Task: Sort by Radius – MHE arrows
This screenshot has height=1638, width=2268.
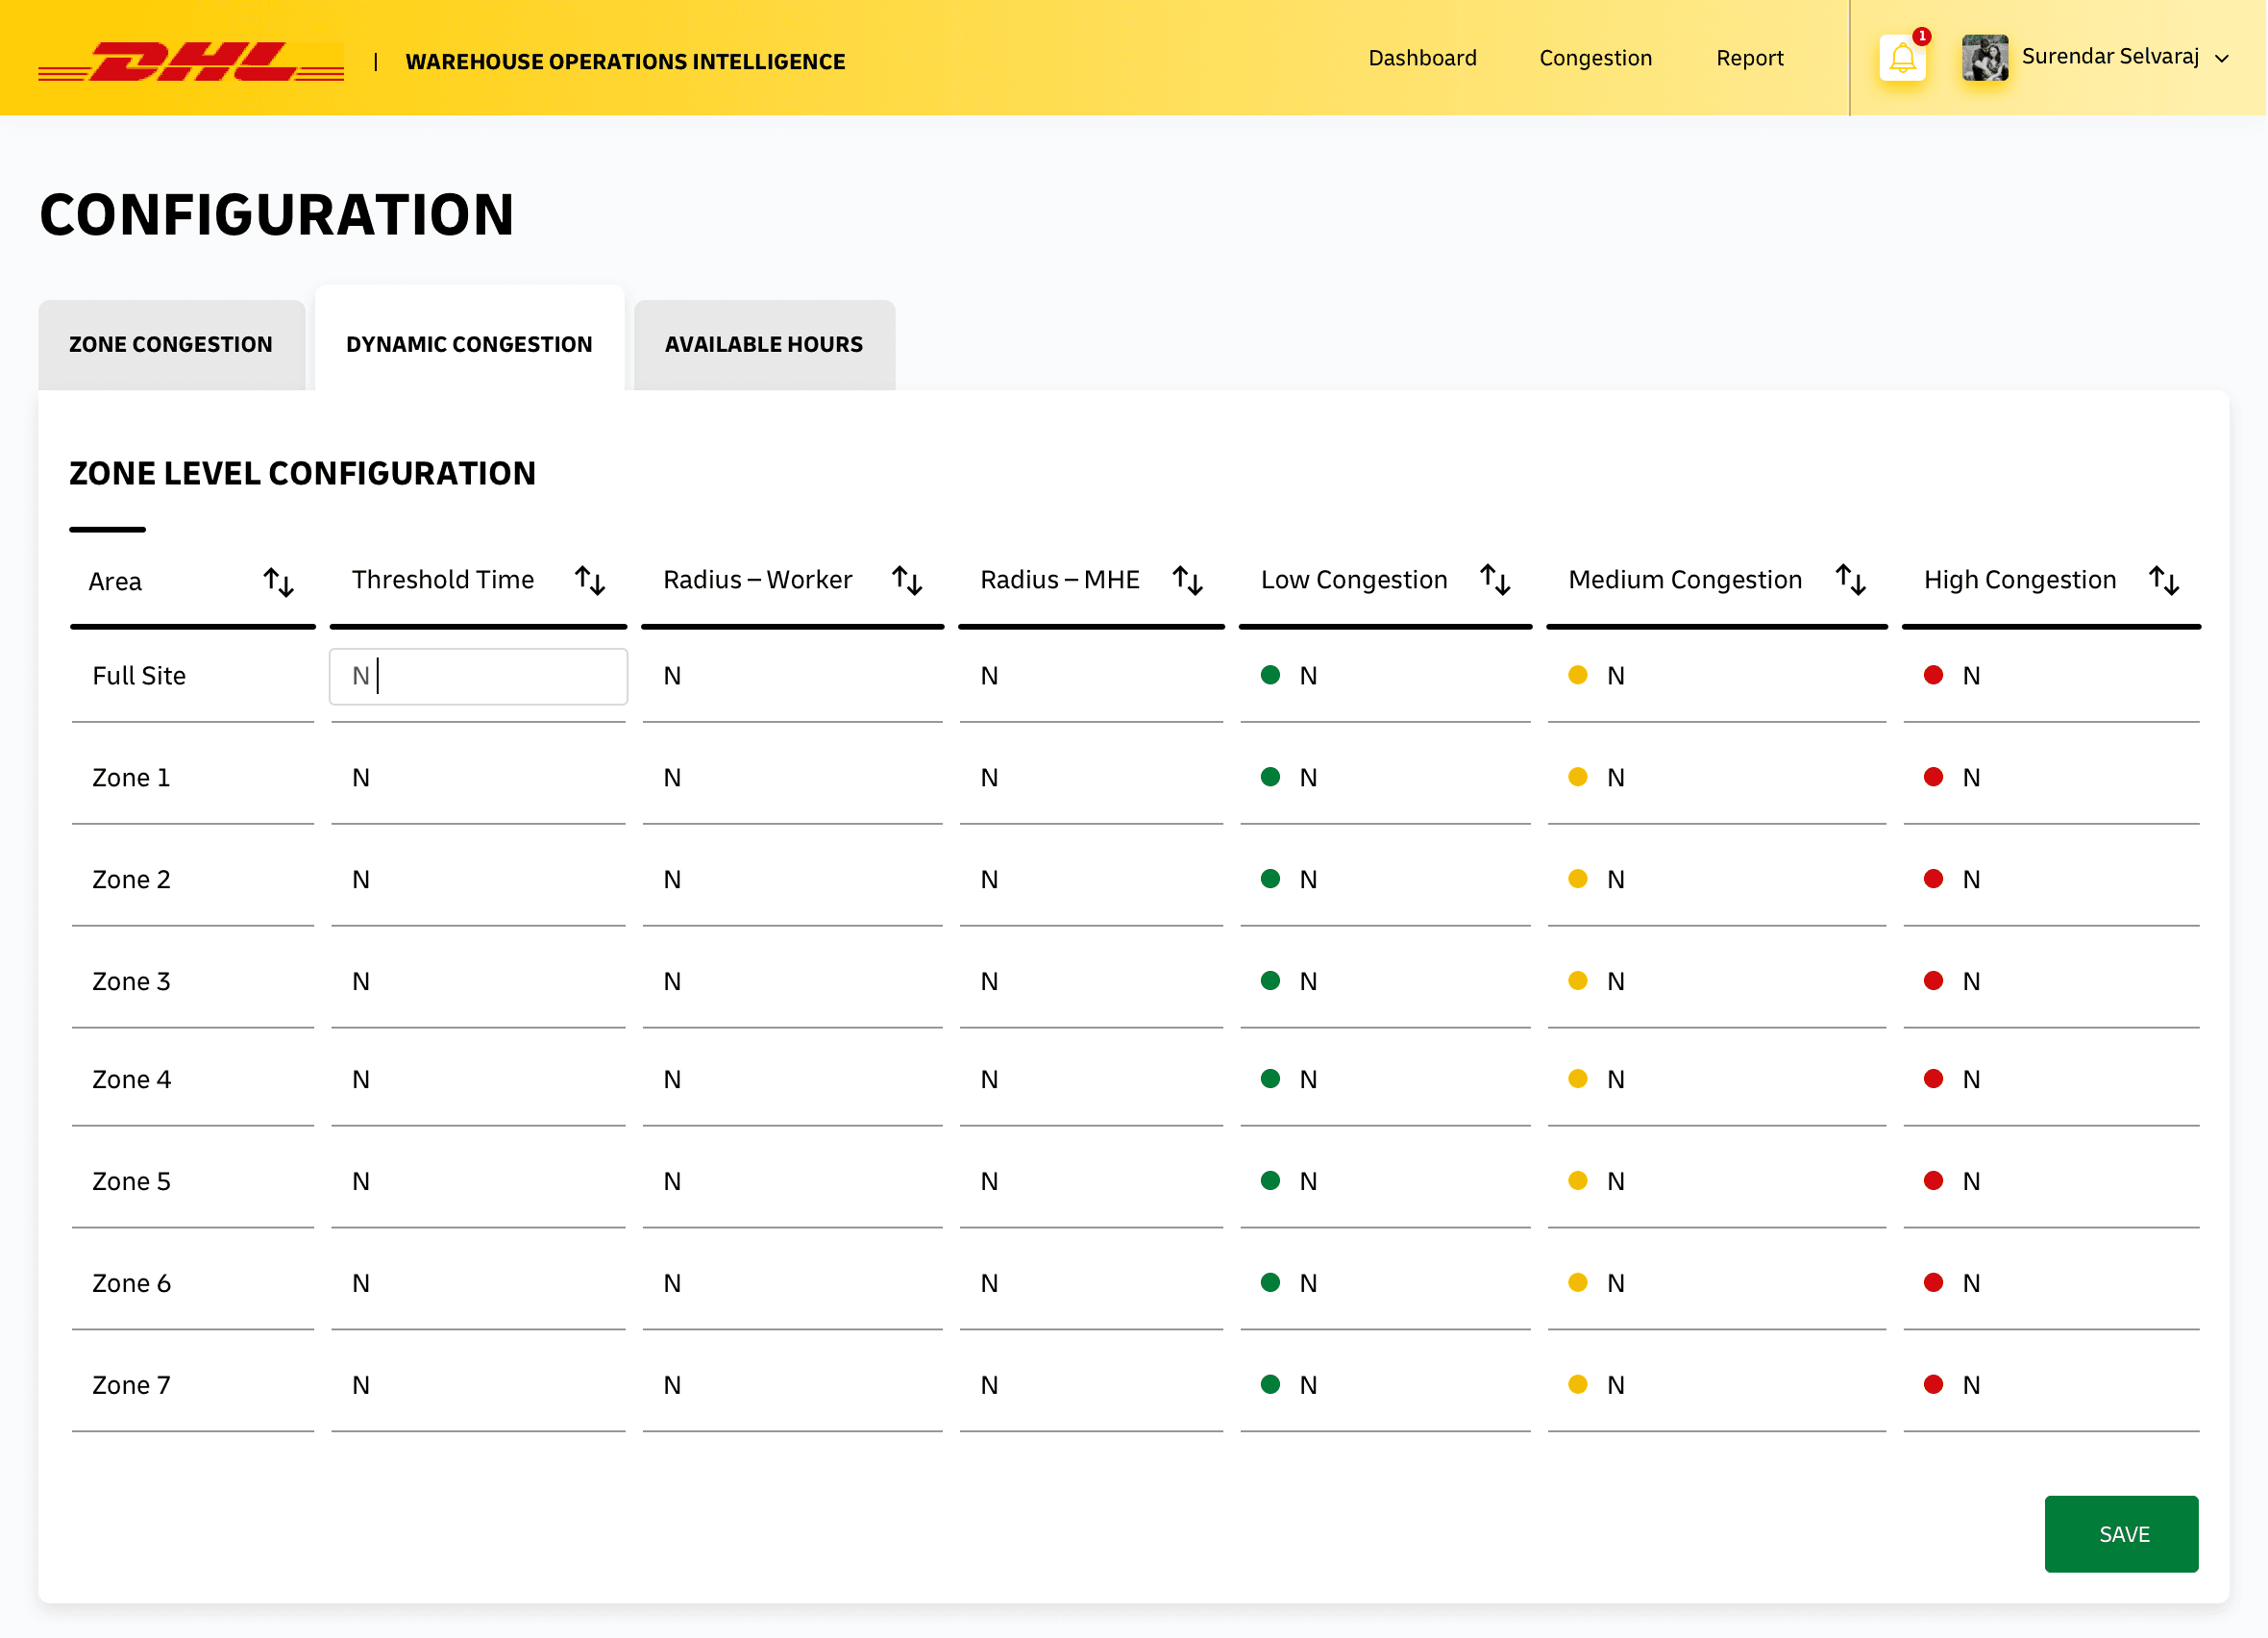Action: (x=1188, y=580)
